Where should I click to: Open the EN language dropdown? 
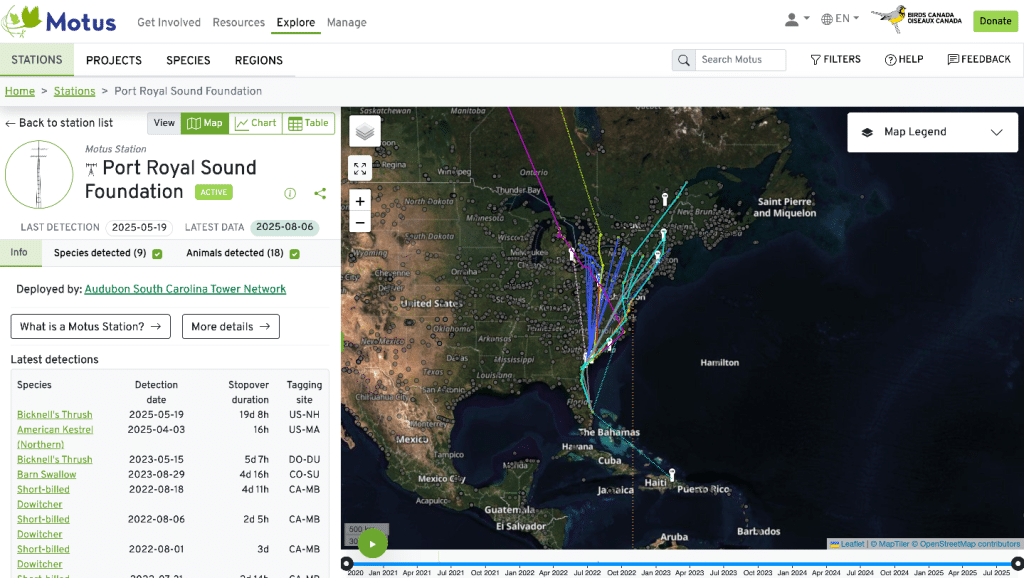click(x=840, y=19)
